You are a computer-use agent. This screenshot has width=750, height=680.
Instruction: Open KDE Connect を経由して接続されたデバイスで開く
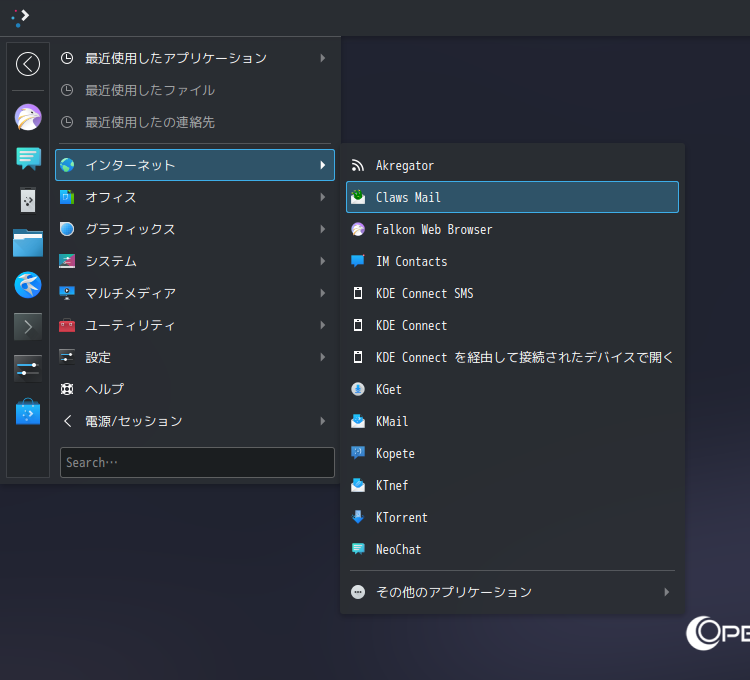pyautogui.click(x=512, y=357)
